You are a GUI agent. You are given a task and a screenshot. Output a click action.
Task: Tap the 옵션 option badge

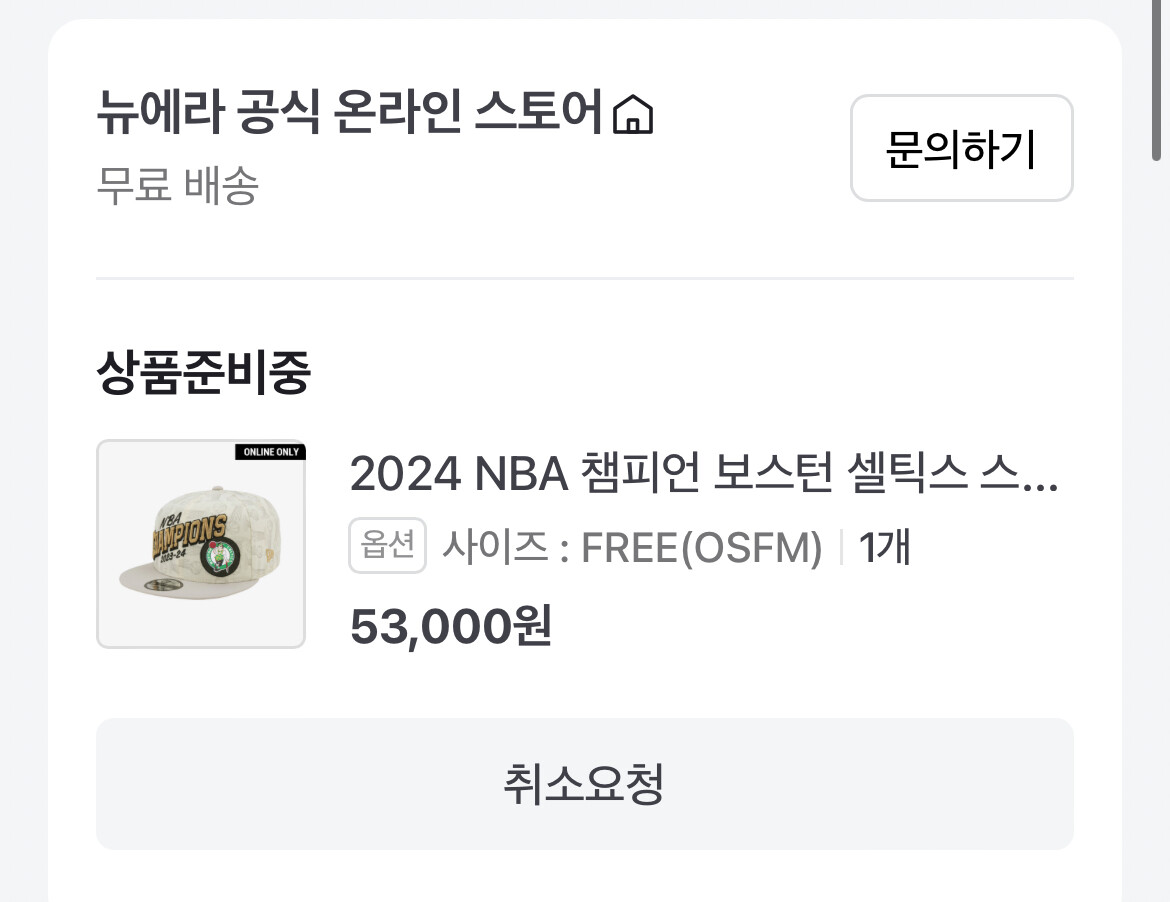click(x=387, y=547)
